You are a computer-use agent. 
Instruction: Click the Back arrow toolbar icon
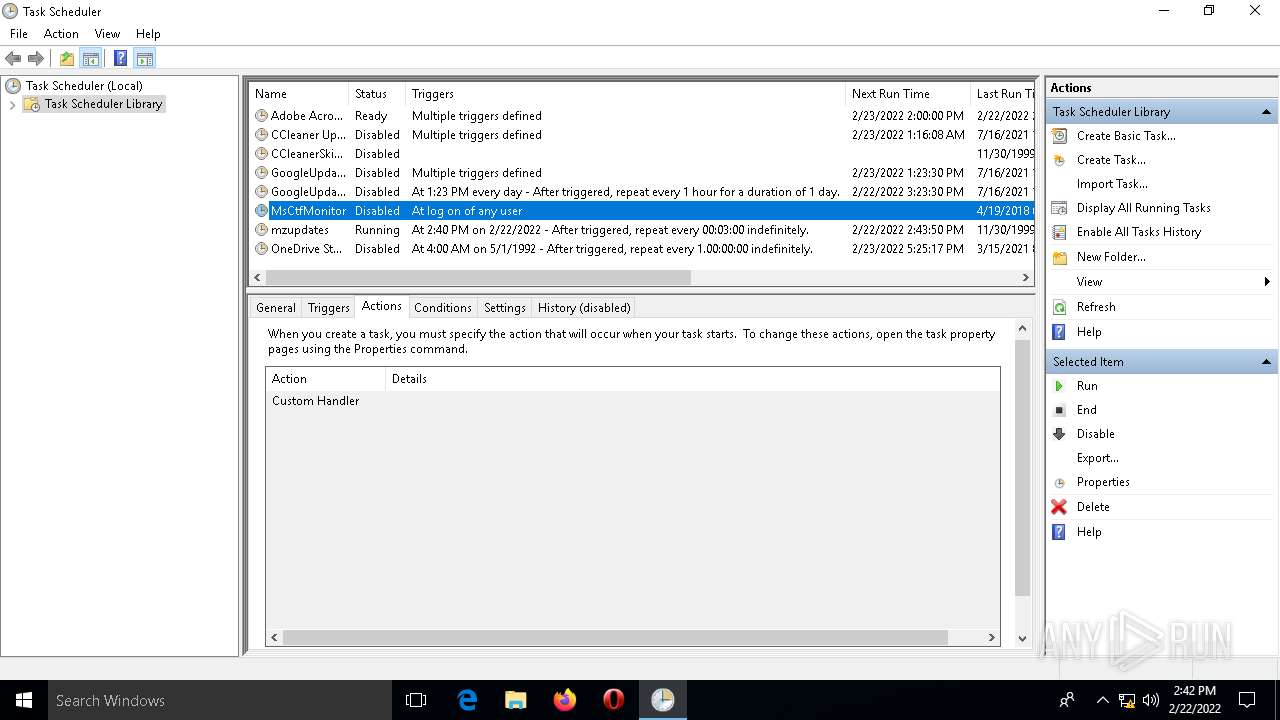(13, 59)
